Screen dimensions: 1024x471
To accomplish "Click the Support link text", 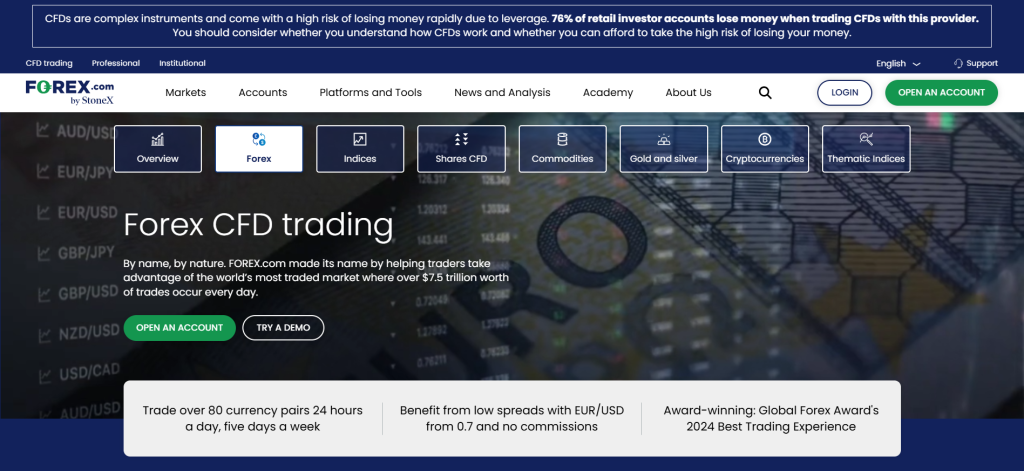I will point(982,63).
